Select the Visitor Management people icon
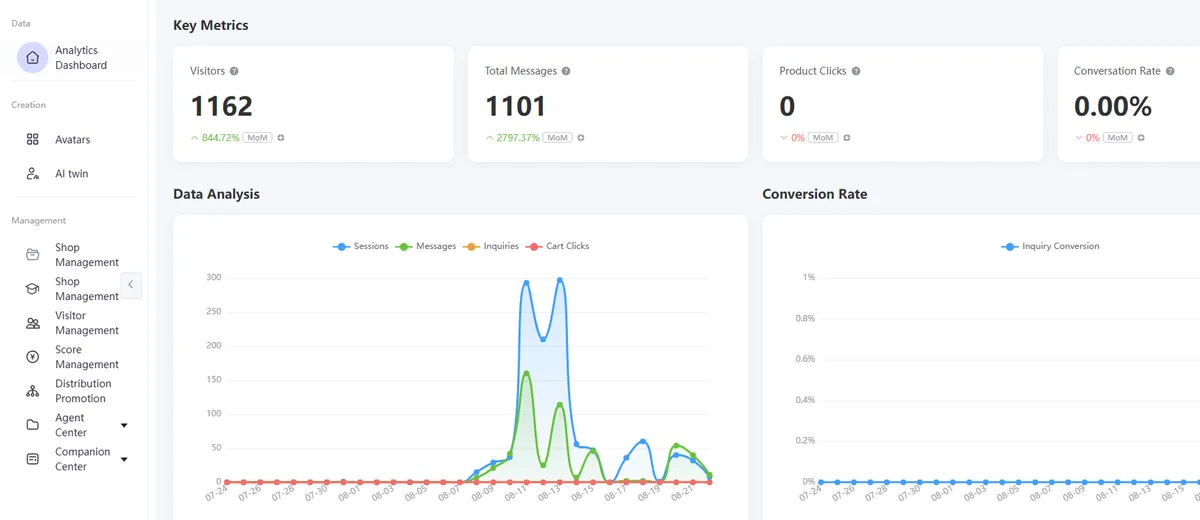 33,323
